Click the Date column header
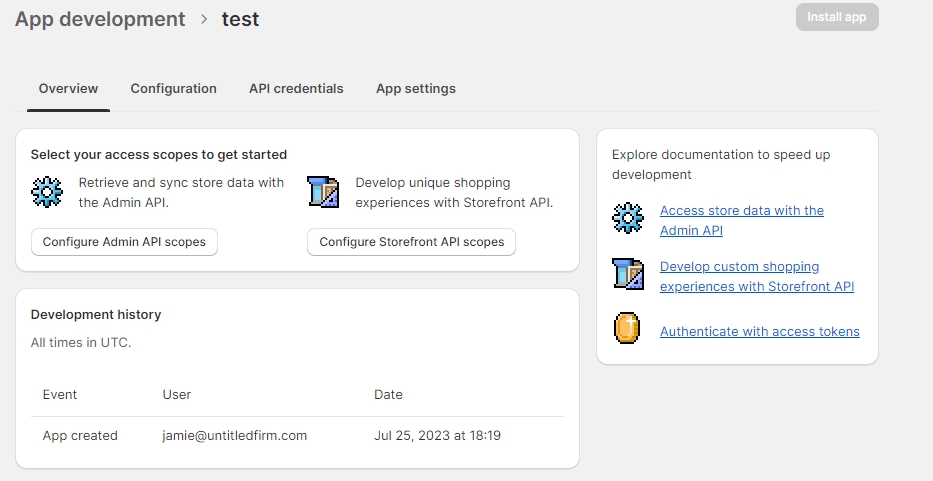Viewport: 933px width, 481px height. [388, 395]
